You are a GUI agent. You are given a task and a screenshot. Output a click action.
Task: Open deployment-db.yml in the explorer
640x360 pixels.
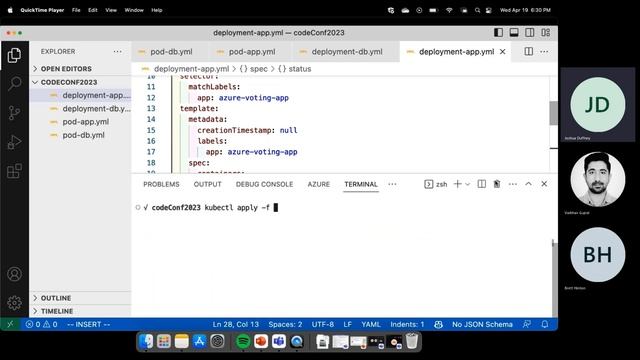point(80,109)
